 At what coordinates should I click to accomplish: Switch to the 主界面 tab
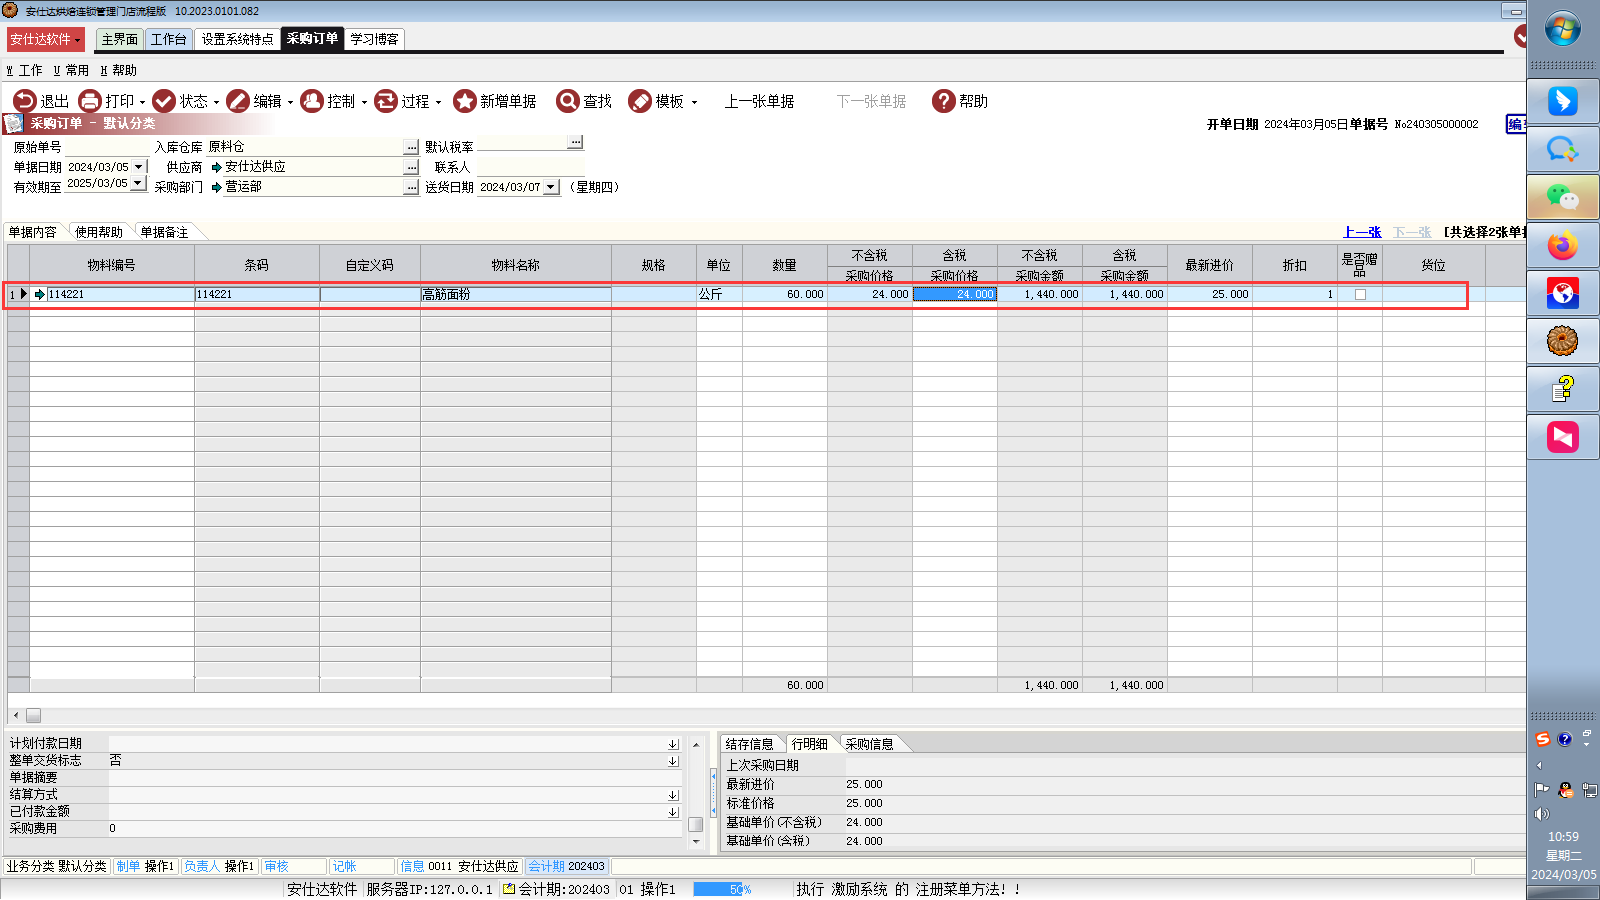120,39
